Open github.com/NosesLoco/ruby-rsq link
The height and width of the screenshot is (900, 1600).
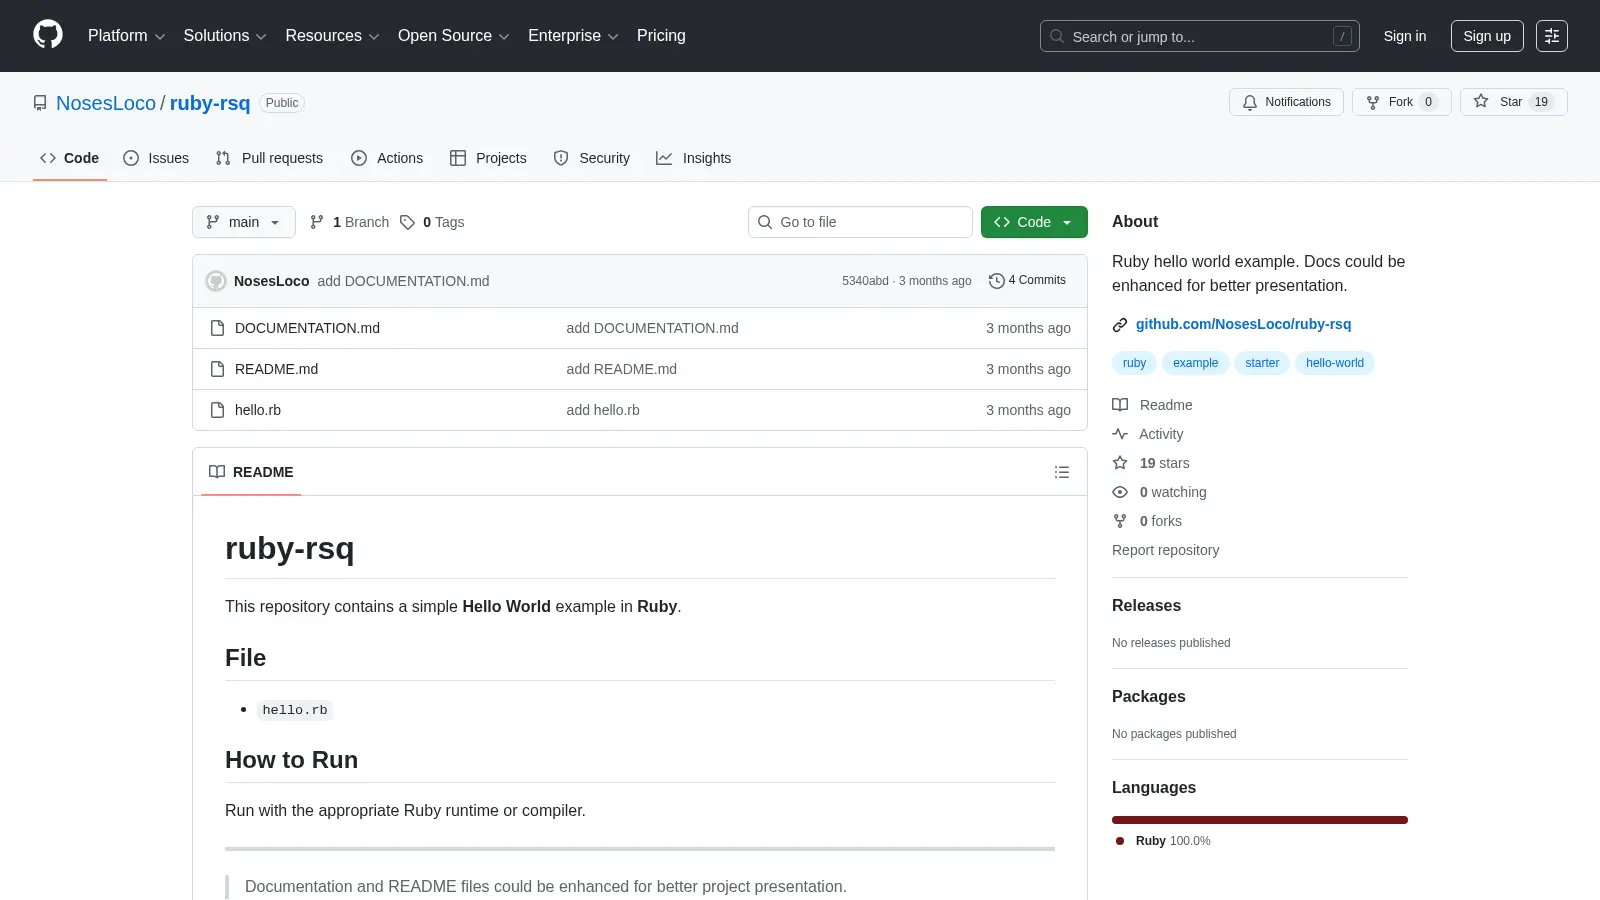tap(1243, 324)
